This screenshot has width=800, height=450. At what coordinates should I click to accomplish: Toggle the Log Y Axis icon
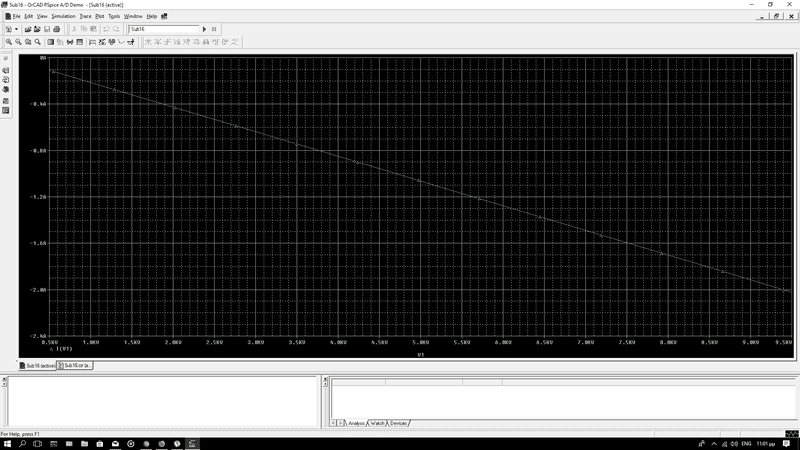click(x=80, y=42)
